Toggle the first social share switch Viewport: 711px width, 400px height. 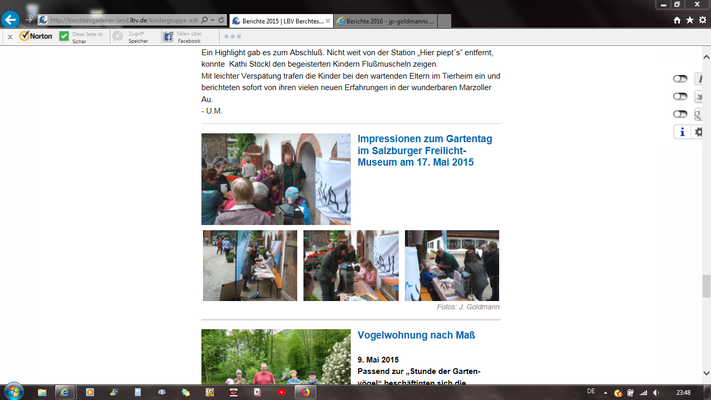[680, 78]
